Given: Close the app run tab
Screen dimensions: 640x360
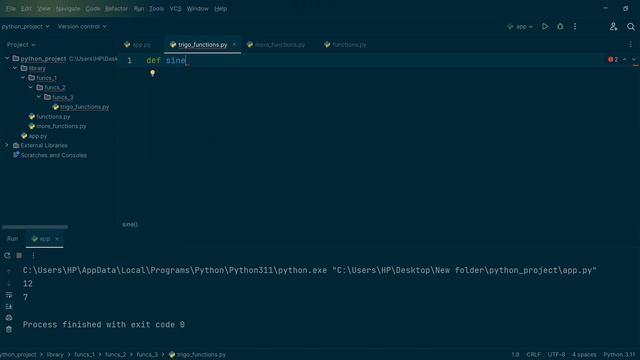Looking at the screenshot, I should click(x=57, y=239).
